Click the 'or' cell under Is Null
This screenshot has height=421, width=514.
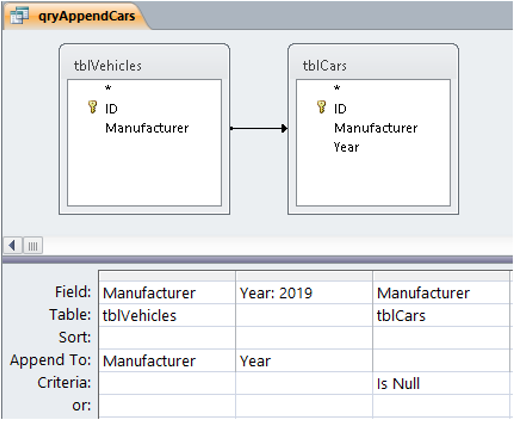(x=441, y=406)
